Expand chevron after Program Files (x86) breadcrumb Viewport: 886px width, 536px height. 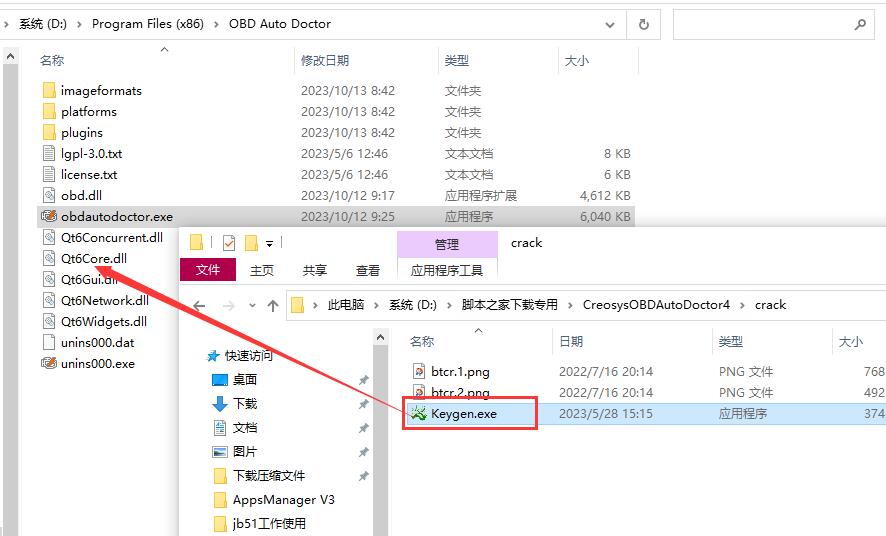[216, 24]
